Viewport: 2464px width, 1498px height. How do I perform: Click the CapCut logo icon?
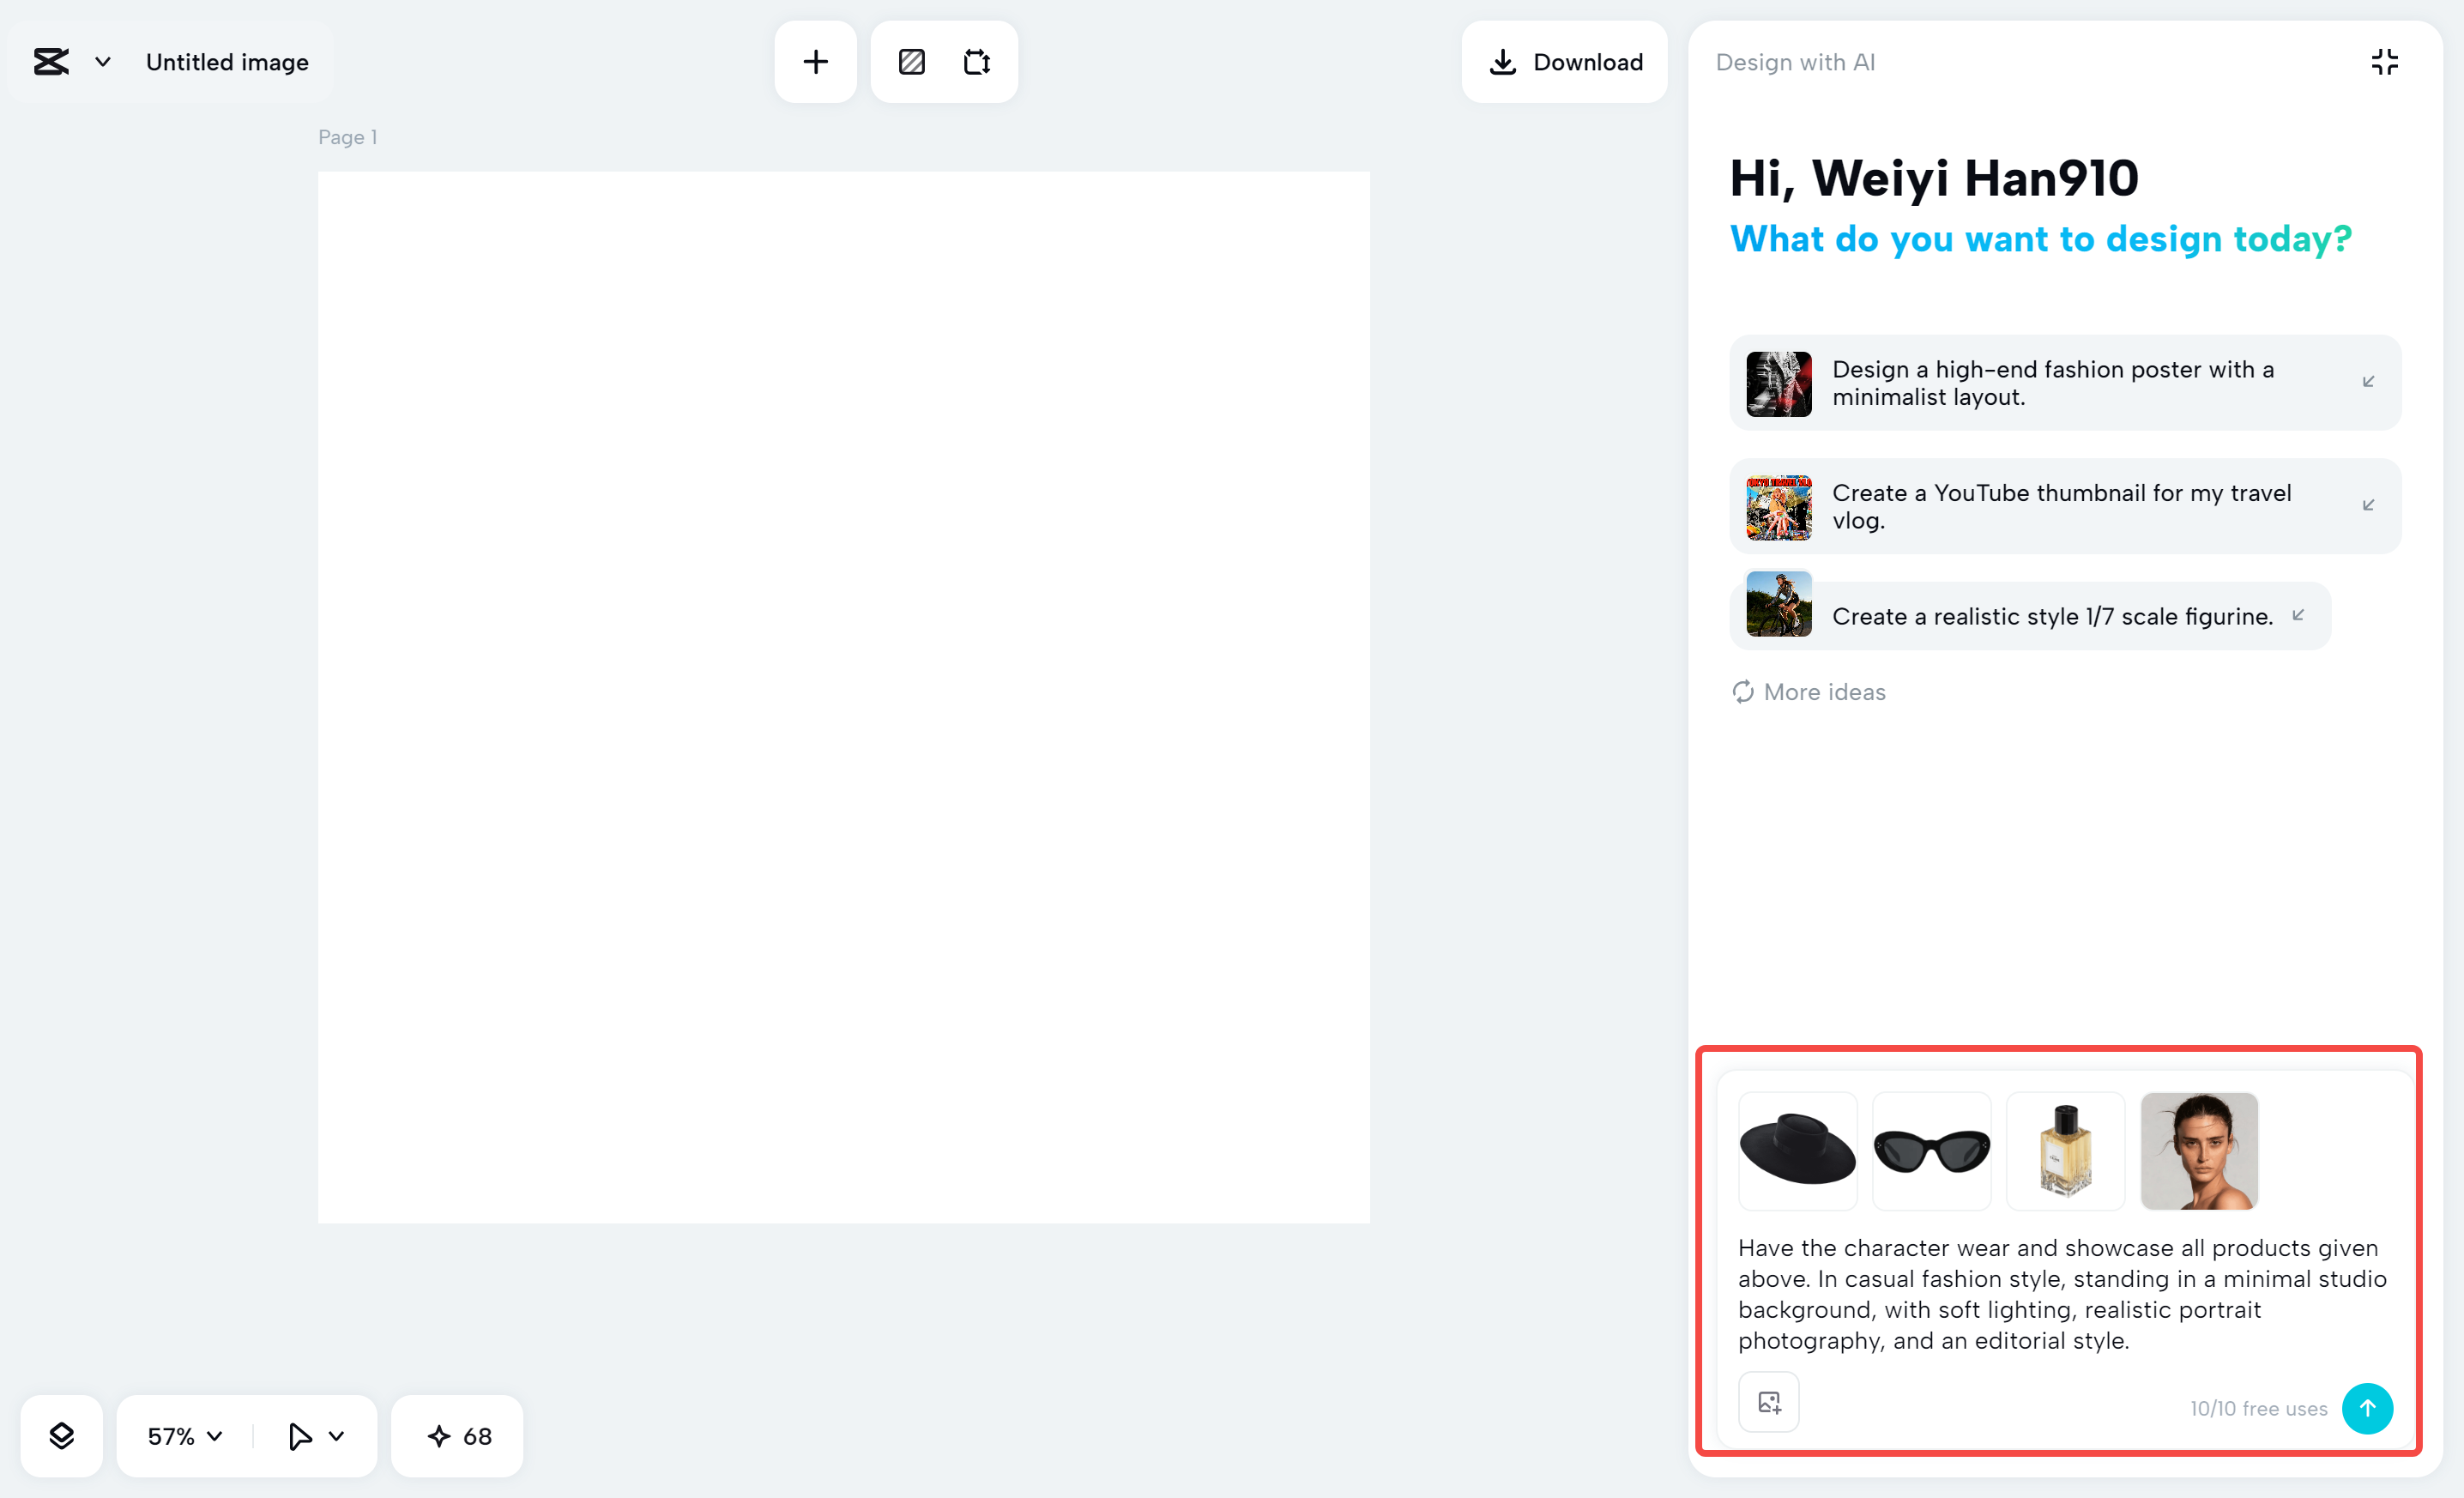pyautogui.click(x=51, y=62)
